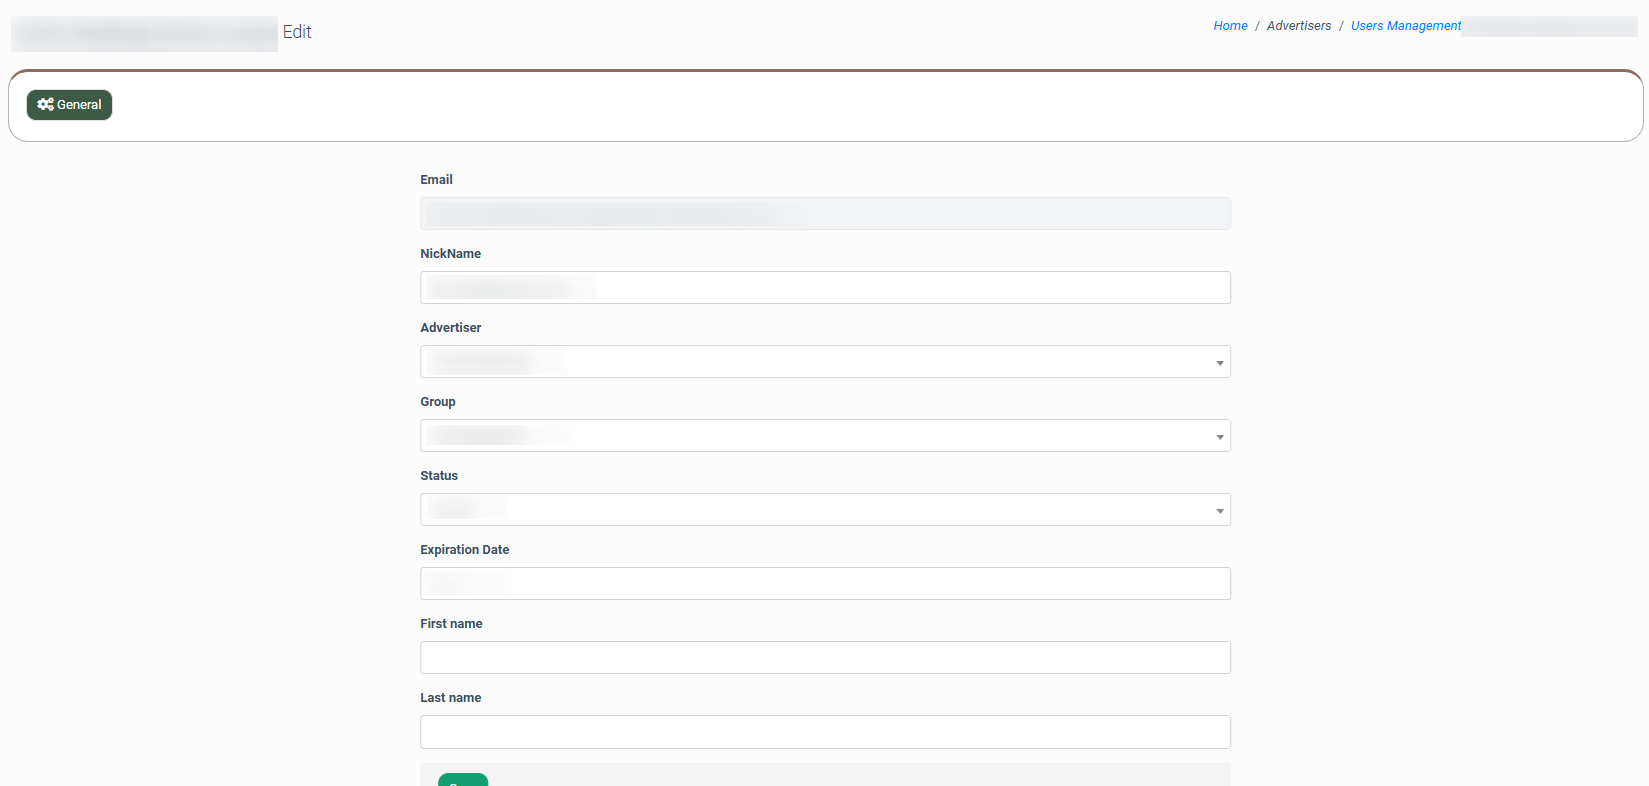Open the Status dropdown
Image resolution: width=1649 pixels, height=786 pixels.
point(825,510)
